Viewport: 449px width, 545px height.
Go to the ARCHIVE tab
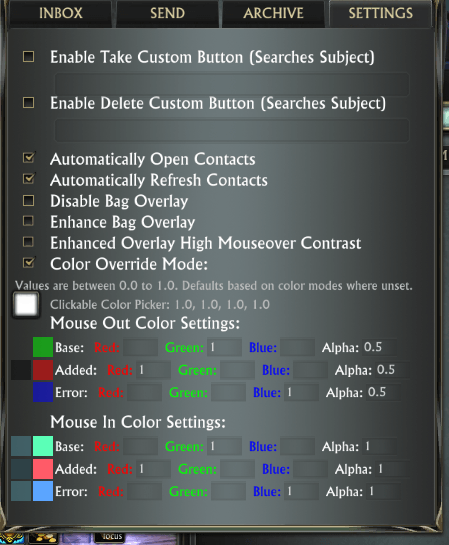tap(273, 14)
